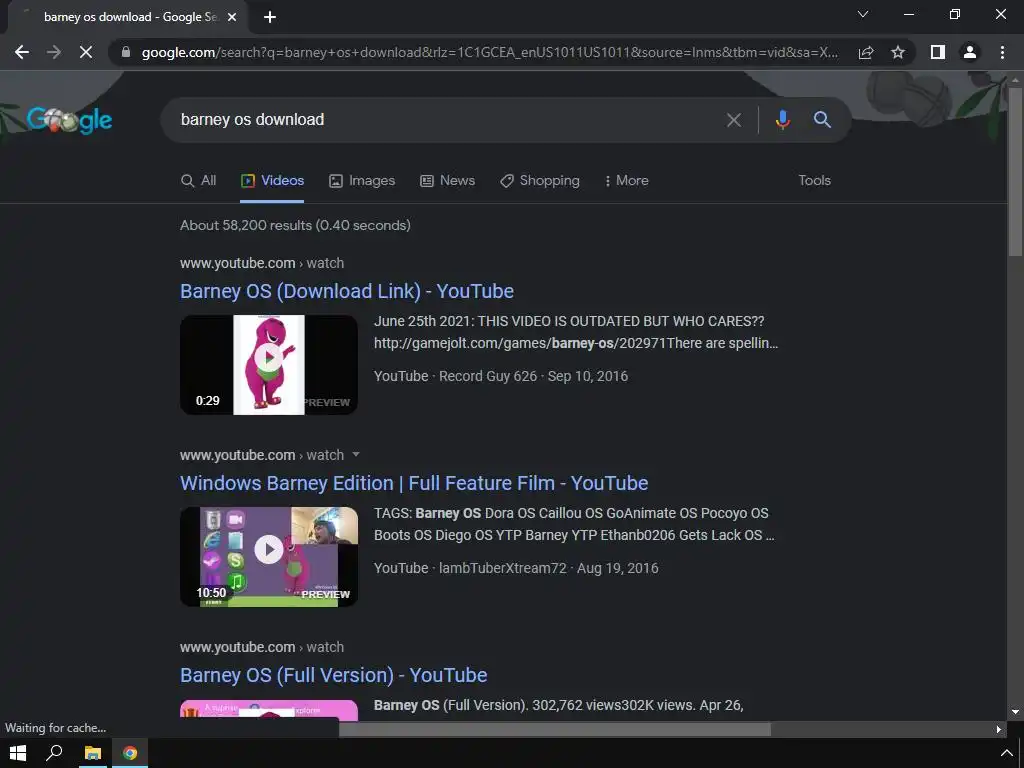Close the barney os download tab

click(232, 17)
